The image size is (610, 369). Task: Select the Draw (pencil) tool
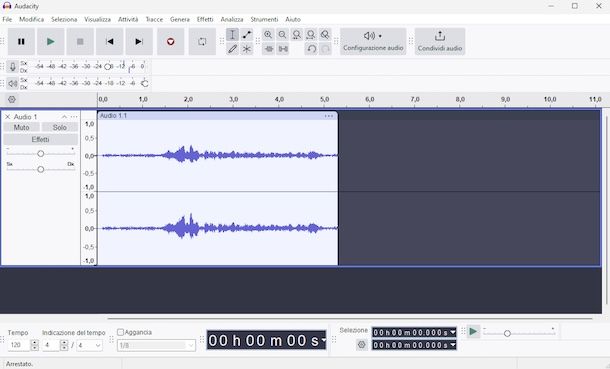click(232, 49)
